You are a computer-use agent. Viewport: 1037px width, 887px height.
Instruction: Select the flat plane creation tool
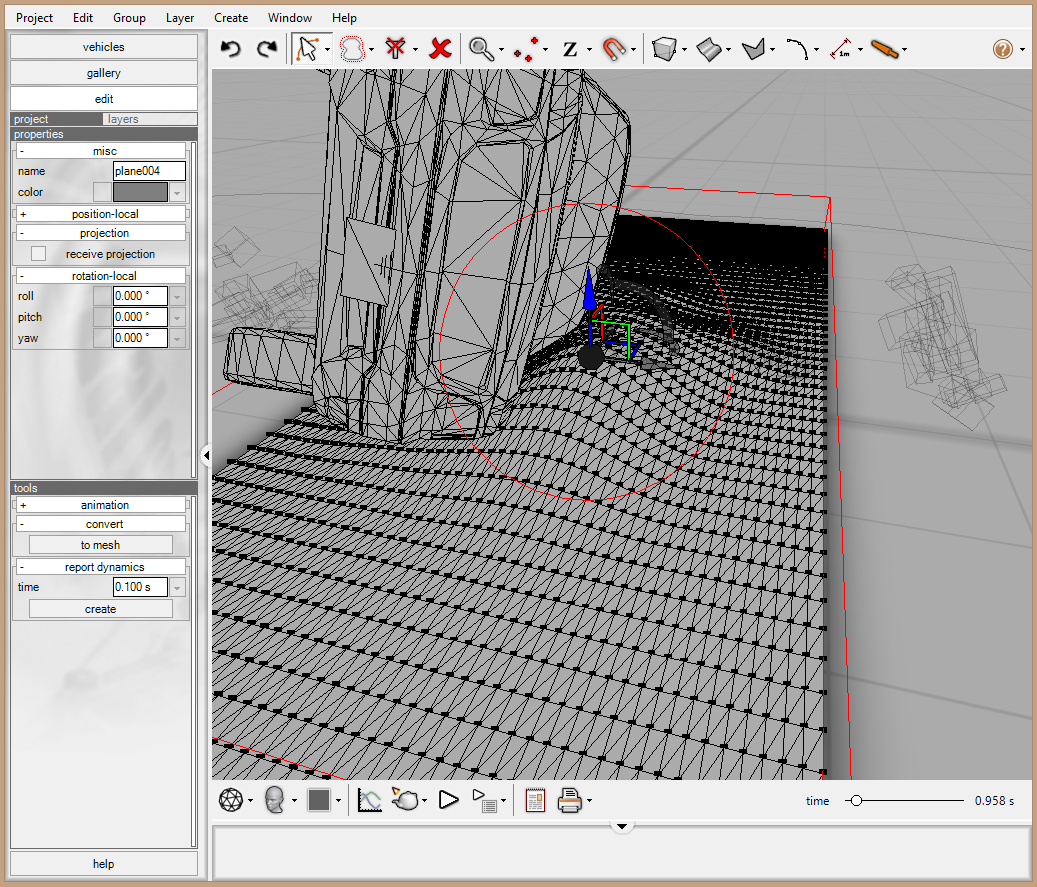(709, 49)
